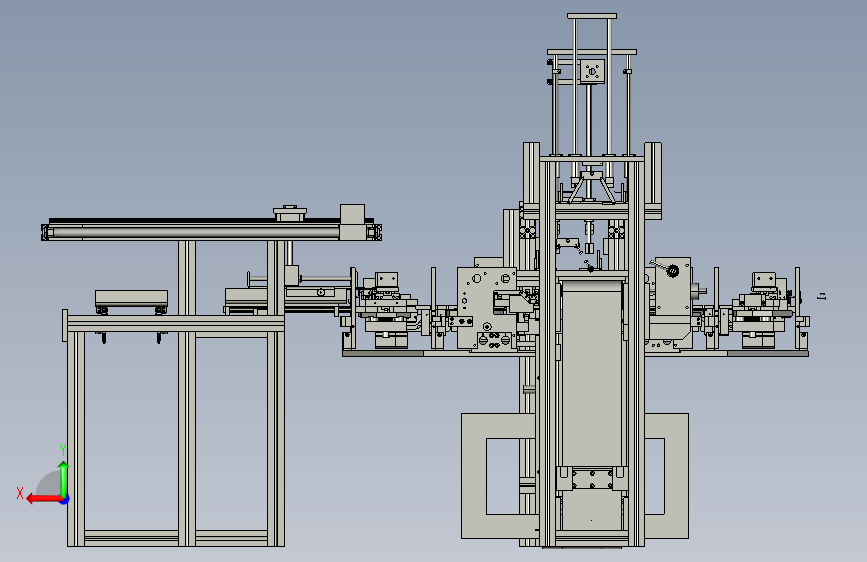Click the red "X" axis label
Image resolution: width=867 pixels, height=562 pixels.
tap(20, 493)
